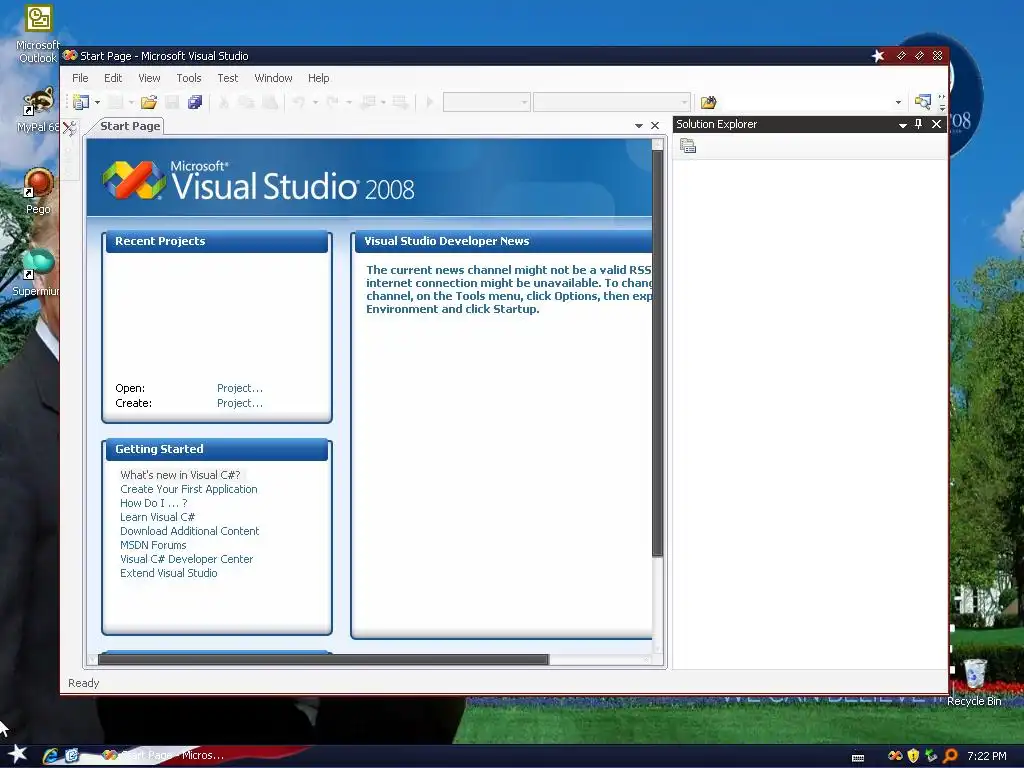Open the View menu
This screenshot has width=1024, height=768.
pos(149,78)
